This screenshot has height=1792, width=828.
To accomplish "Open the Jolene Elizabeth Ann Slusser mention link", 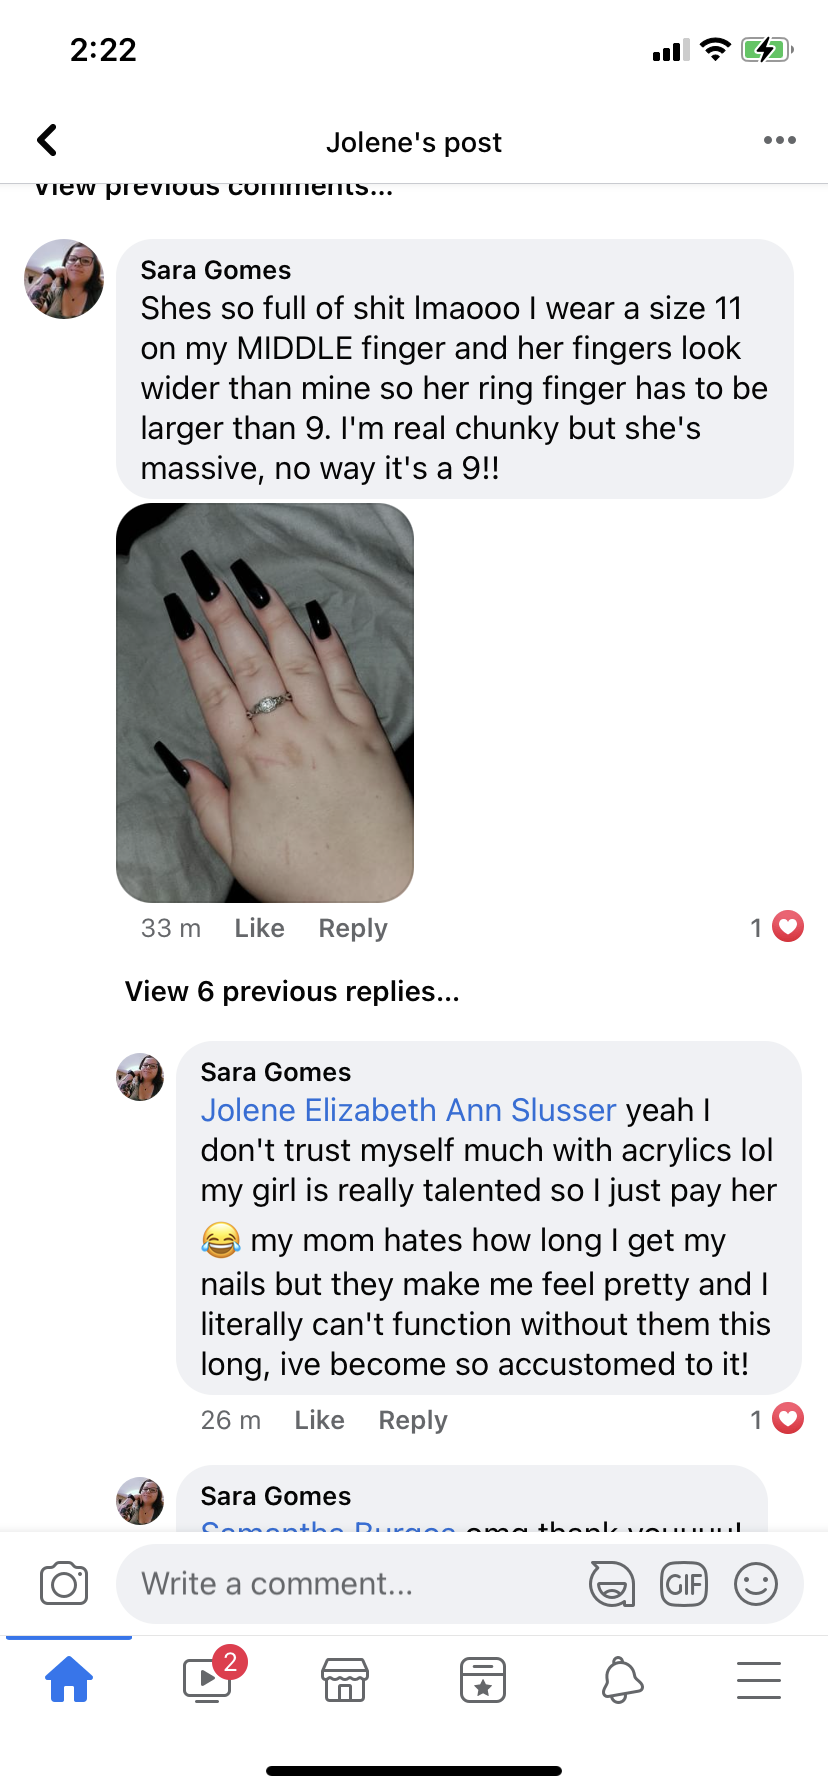I will (x=408, y=1110).
